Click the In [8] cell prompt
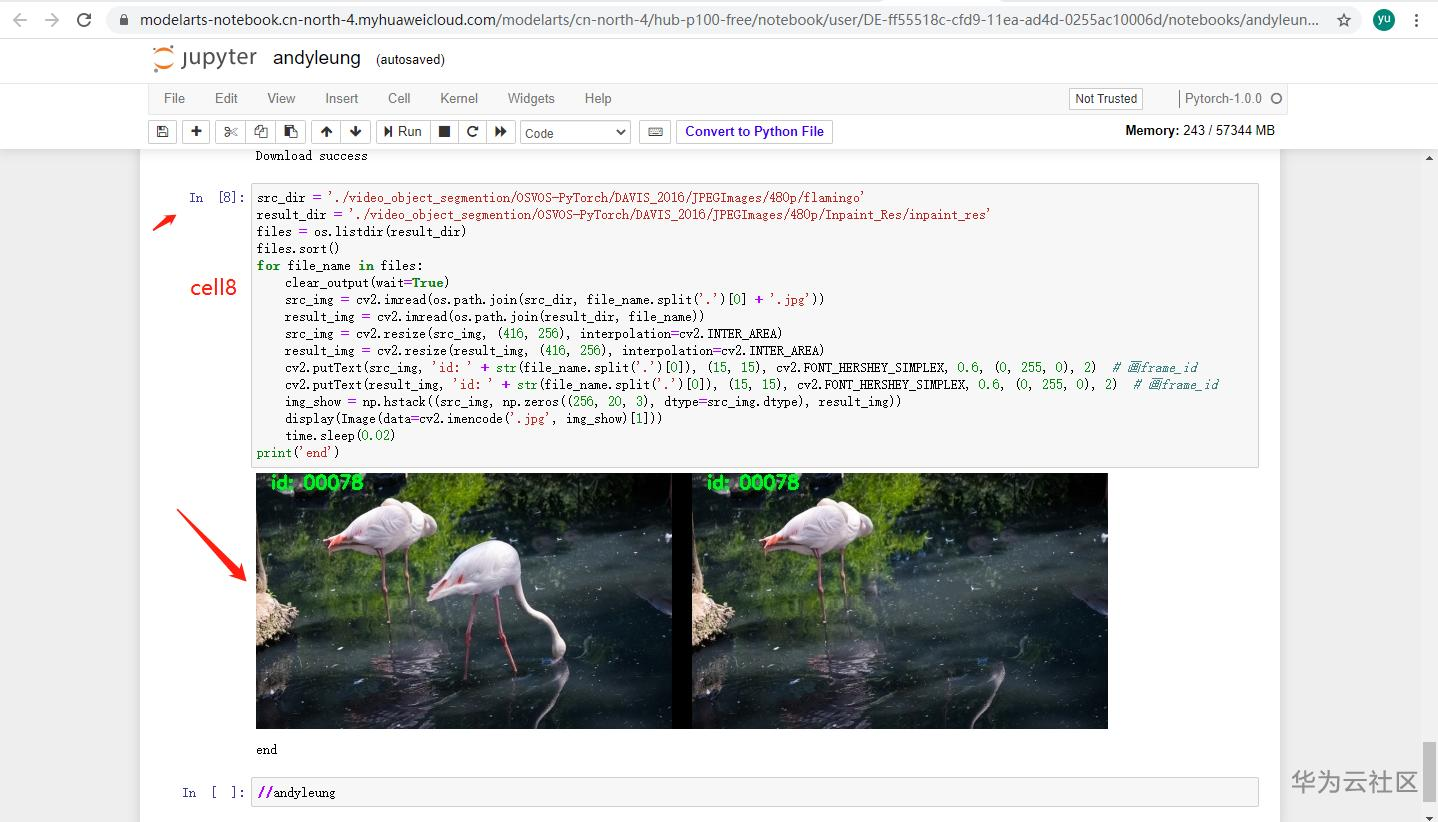This screenshot has height=822, width=1438. point(217,198)
